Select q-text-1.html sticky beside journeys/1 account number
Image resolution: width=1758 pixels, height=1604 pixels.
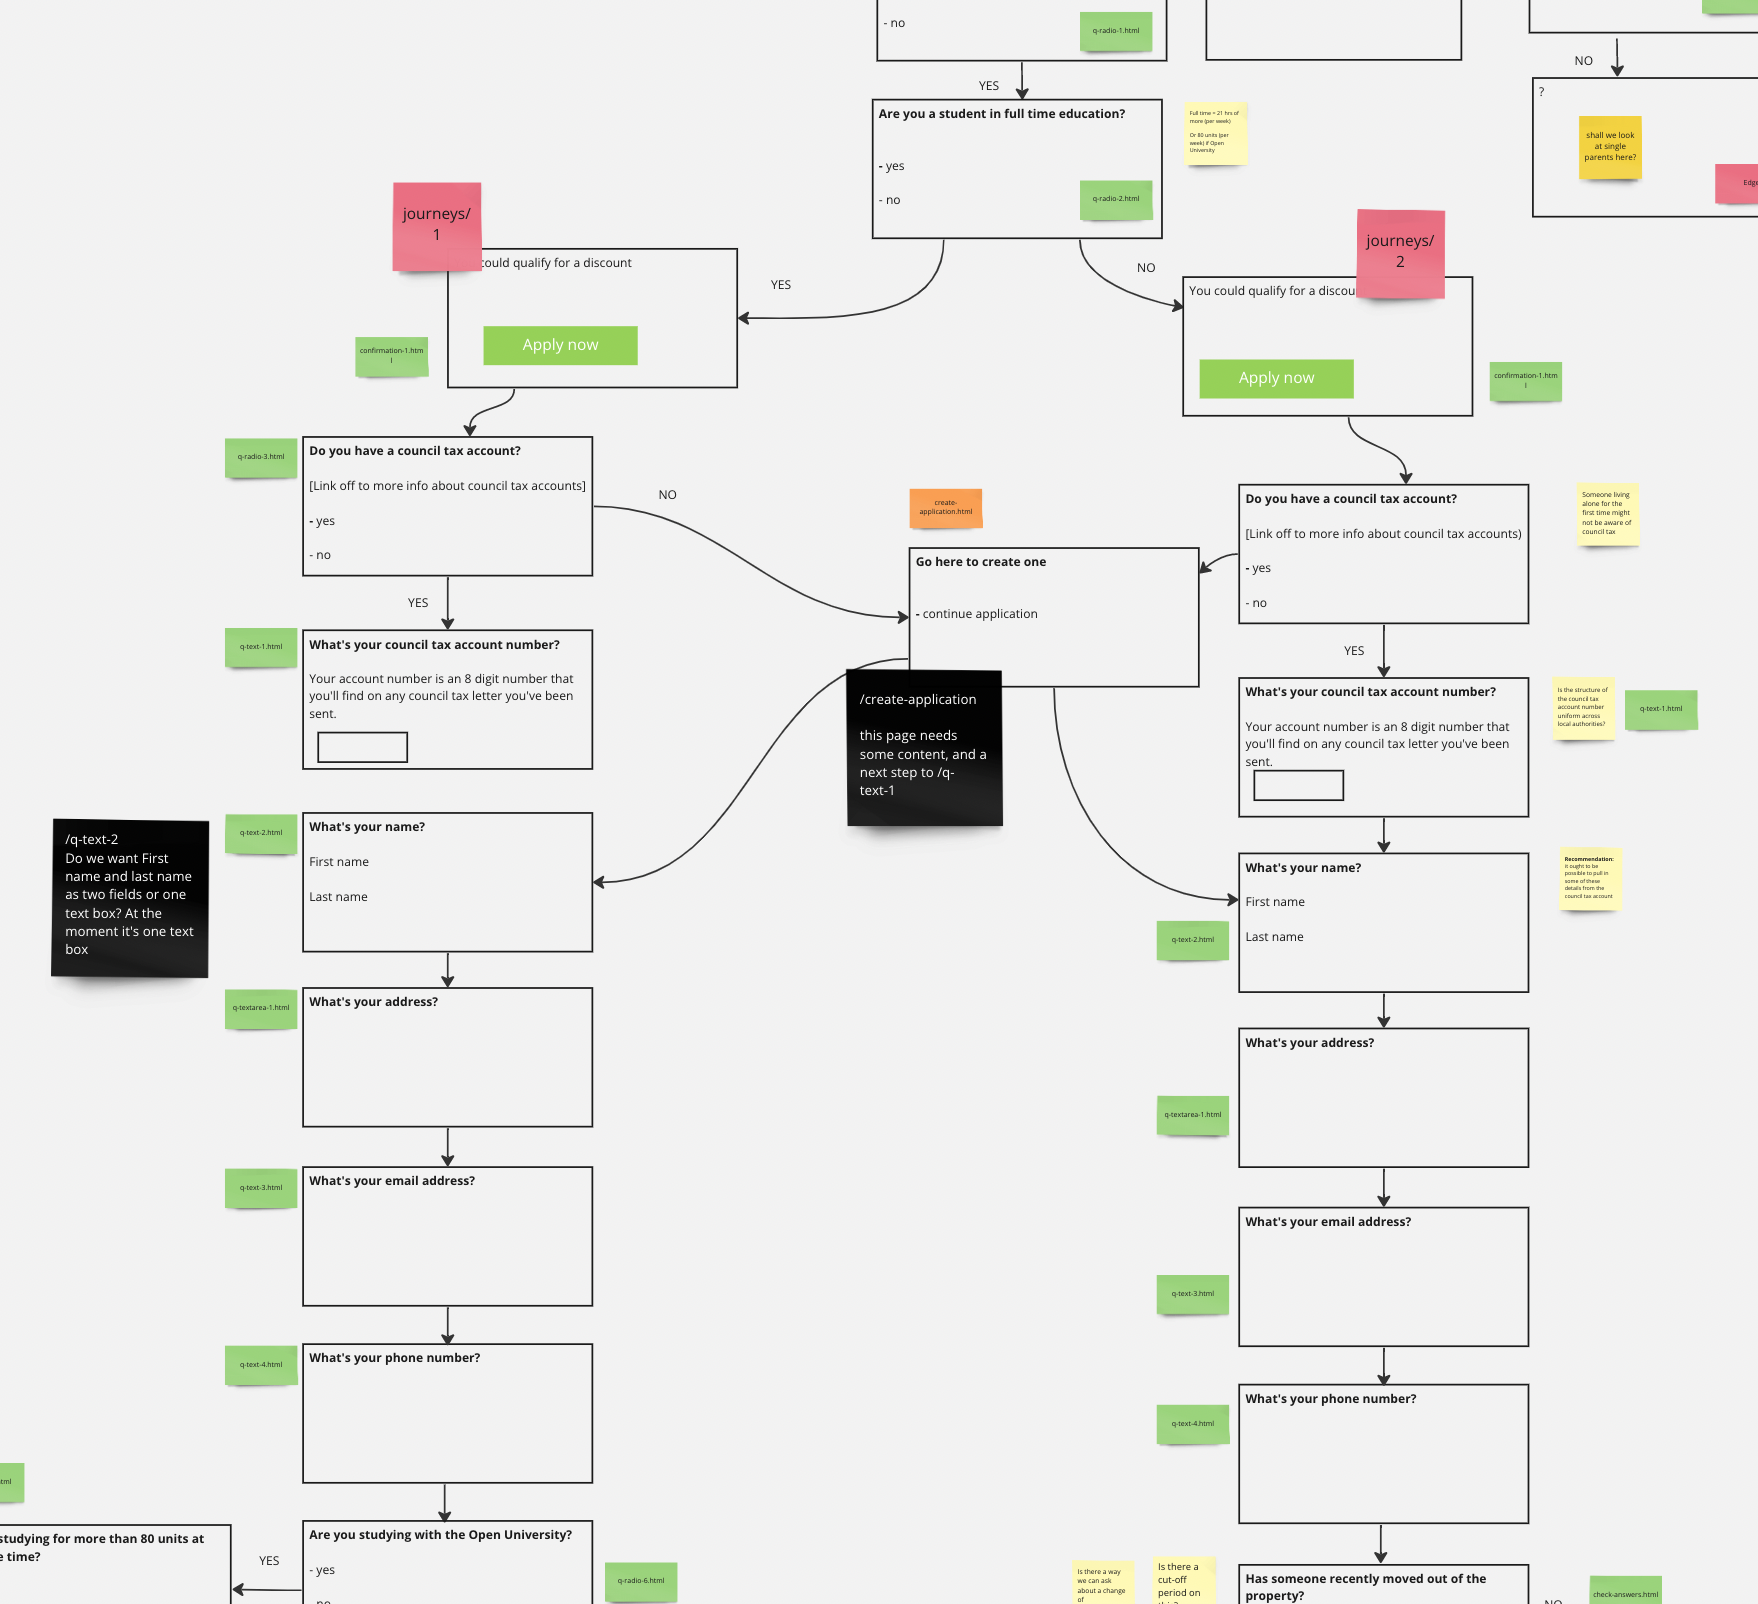tap(261, 647)
